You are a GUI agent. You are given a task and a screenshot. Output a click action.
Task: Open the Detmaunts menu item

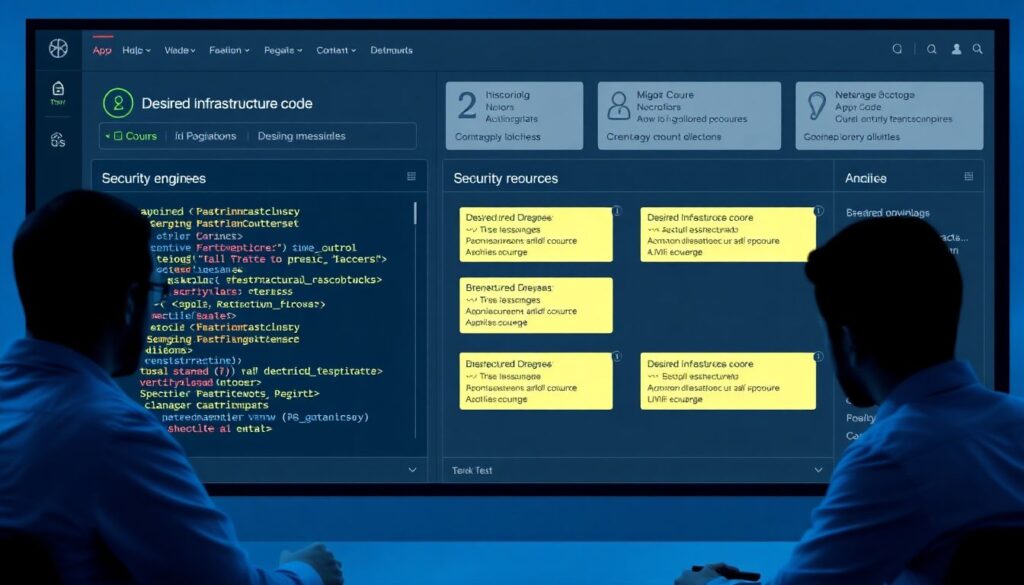click(391, 50)
